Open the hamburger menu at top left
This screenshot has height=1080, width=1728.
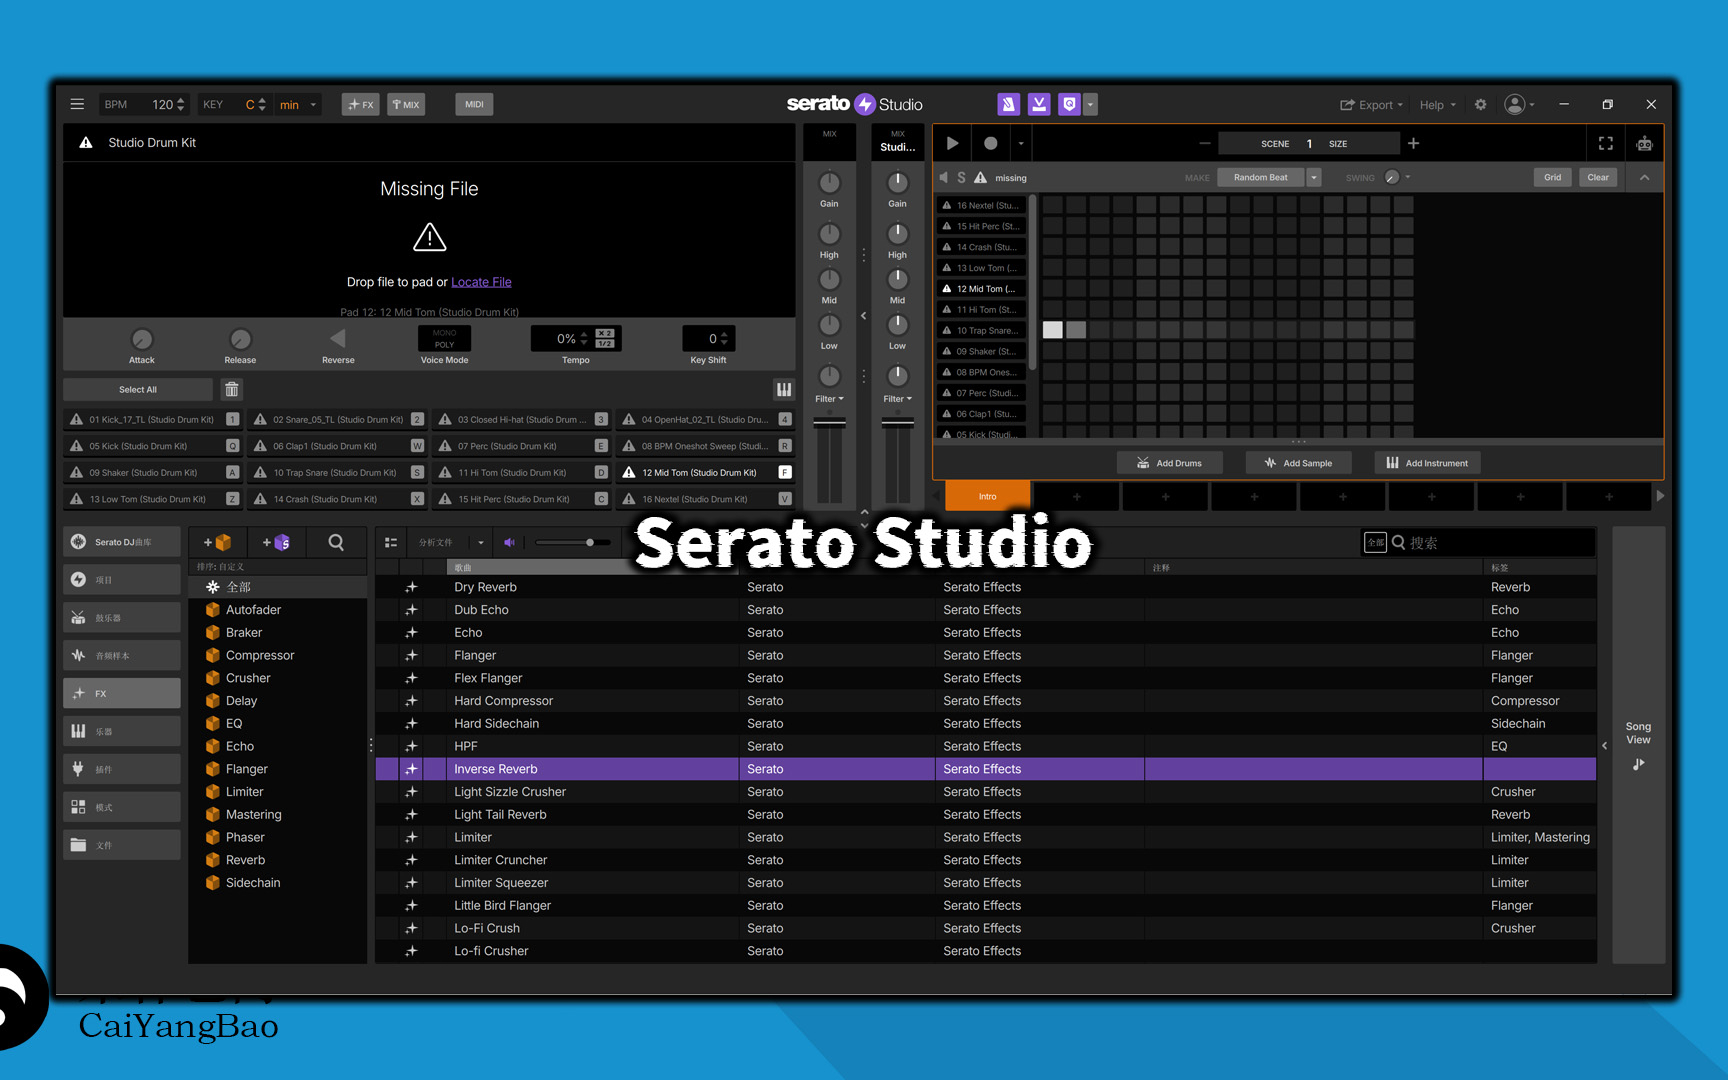(x=77, y=104)
